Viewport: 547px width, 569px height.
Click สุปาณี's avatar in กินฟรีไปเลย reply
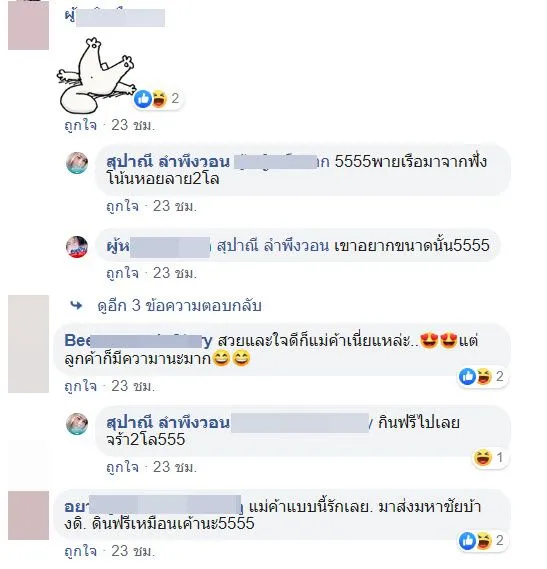[77, 423]
